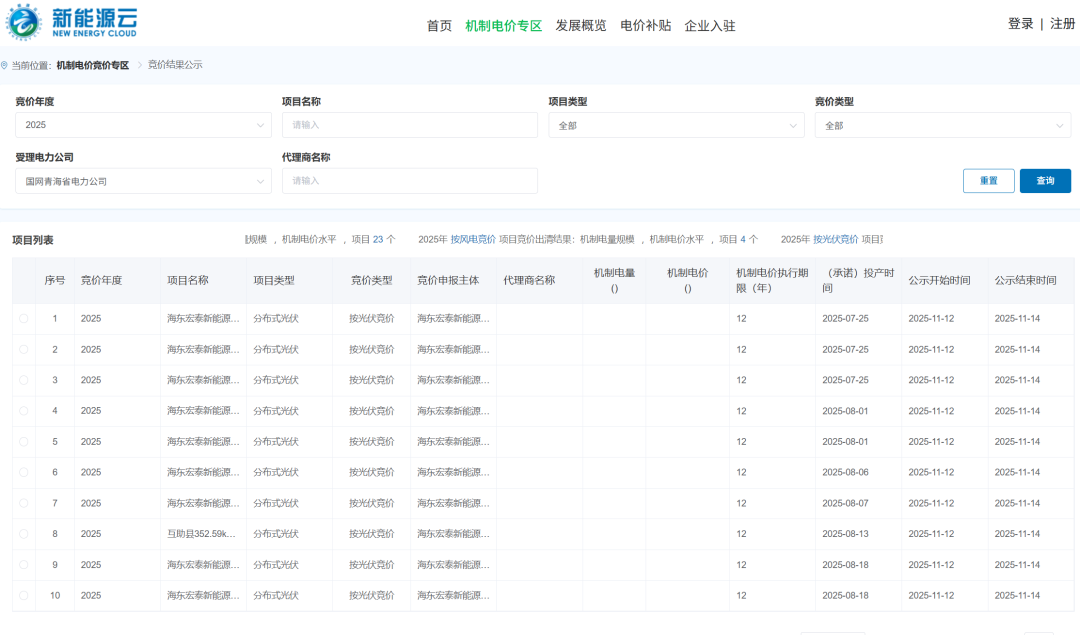Screen dimensions: 1080x635
Task: Click the 按风电竞价 link in the ticker
Action: pyautogui.click(x=473, y=240)
